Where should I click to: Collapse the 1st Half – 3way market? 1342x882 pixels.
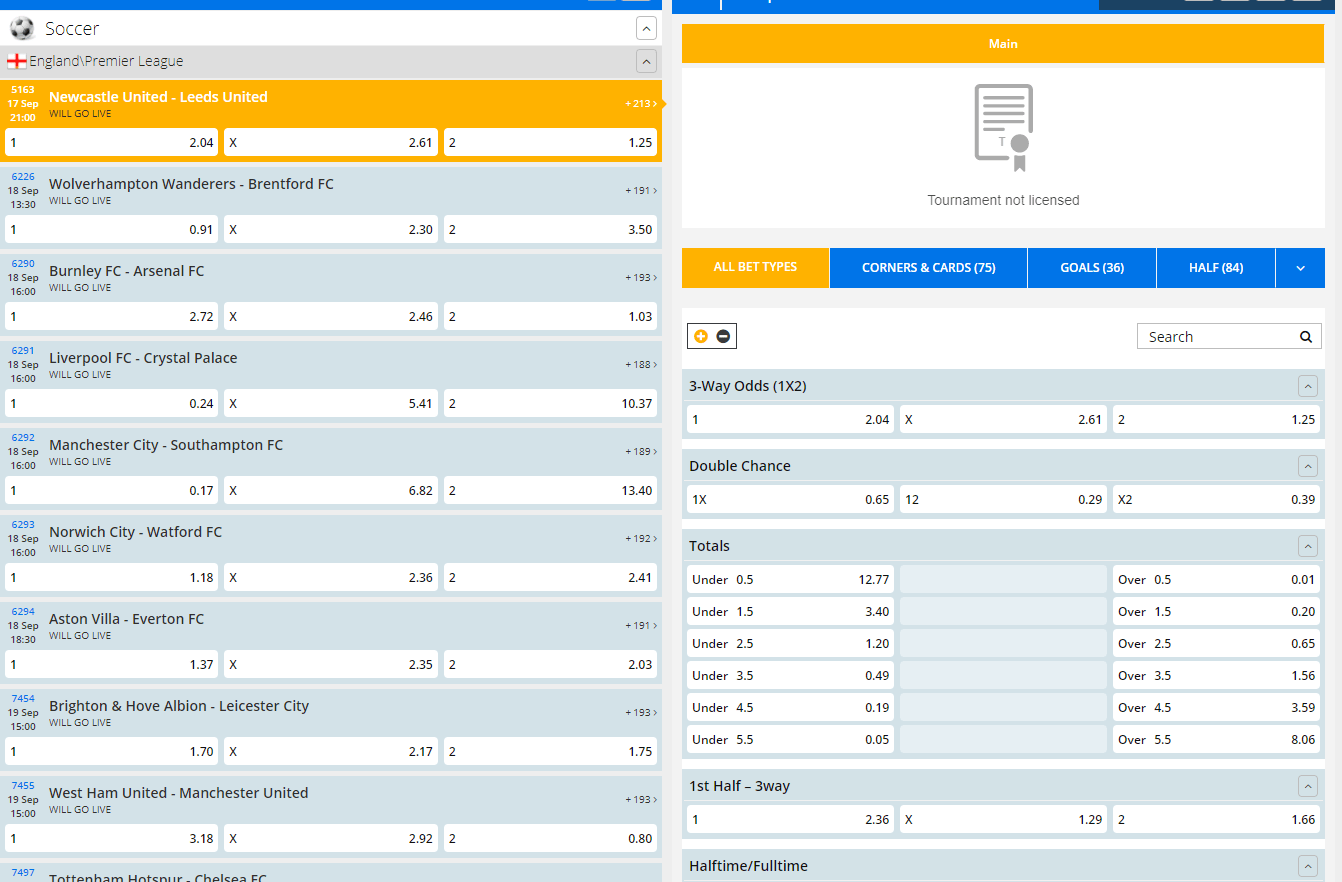[x=1307, y=786]
